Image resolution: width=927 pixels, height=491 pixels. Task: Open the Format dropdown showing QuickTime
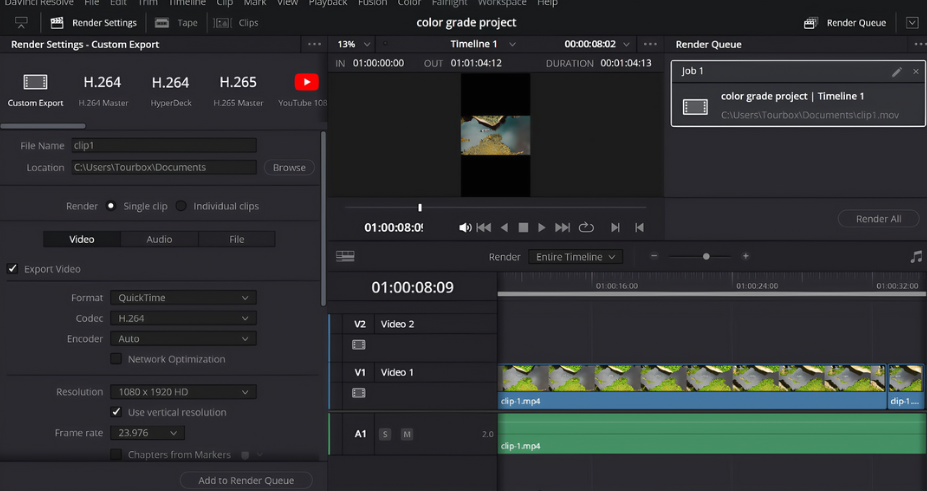183,298
